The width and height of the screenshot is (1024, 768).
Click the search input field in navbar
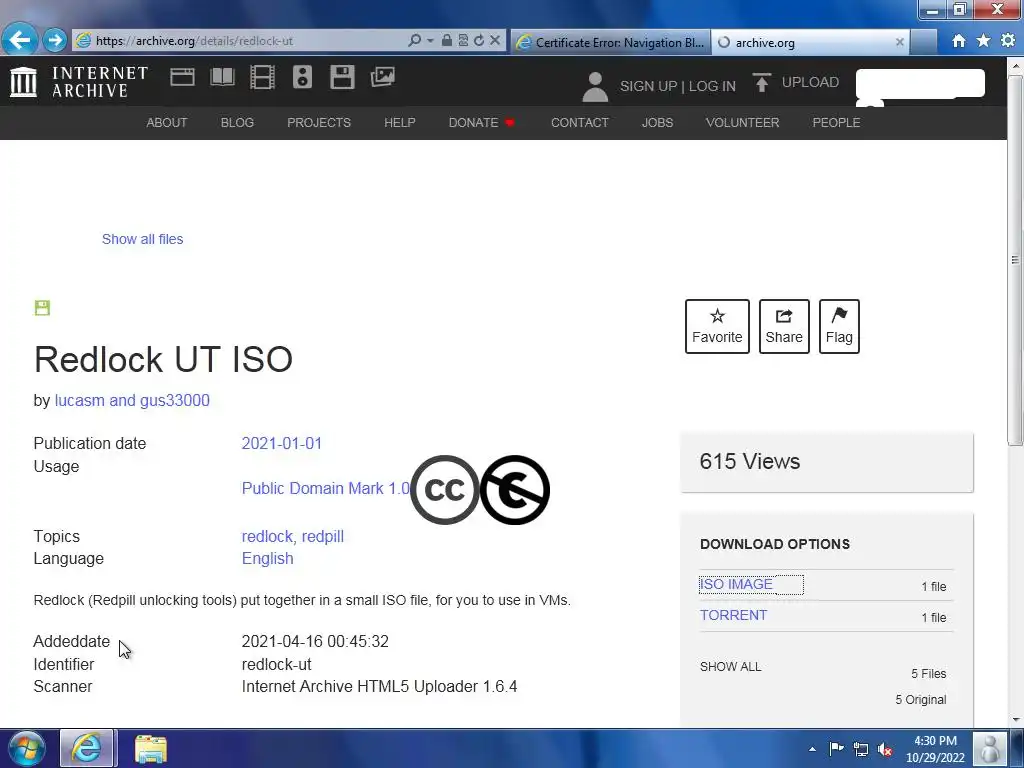920,84
